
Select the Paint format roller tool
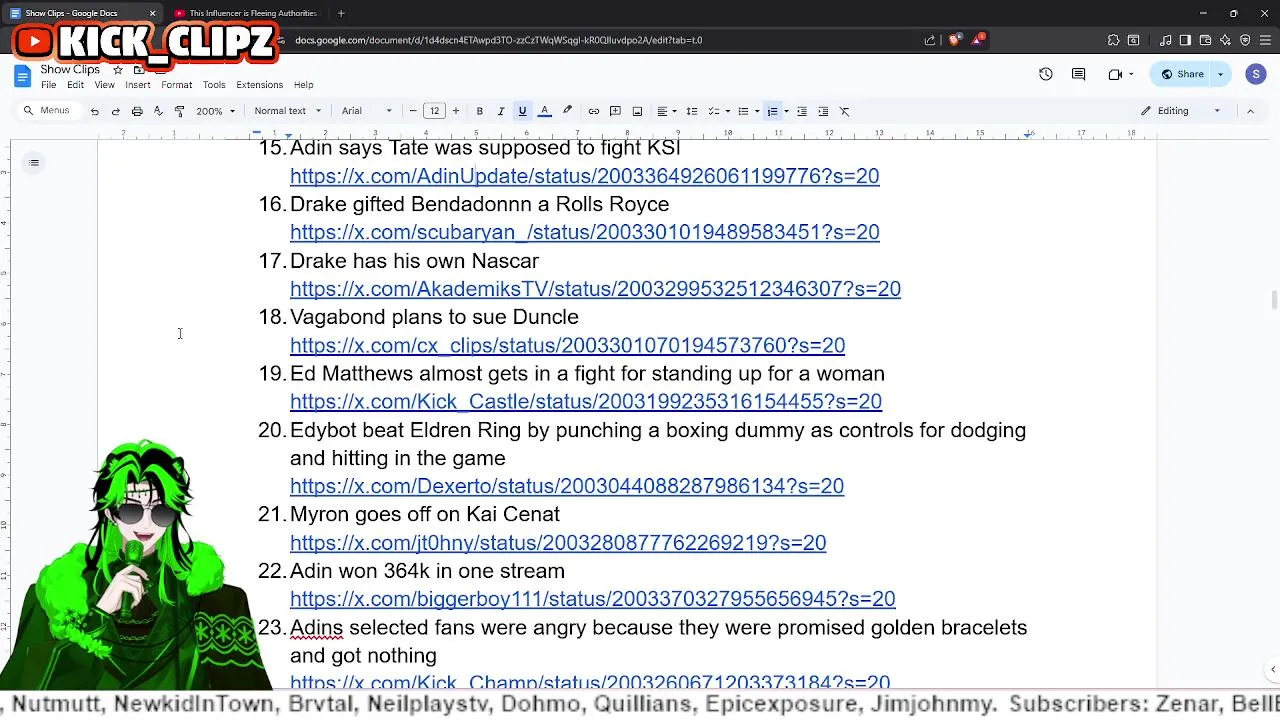point(179,111)
